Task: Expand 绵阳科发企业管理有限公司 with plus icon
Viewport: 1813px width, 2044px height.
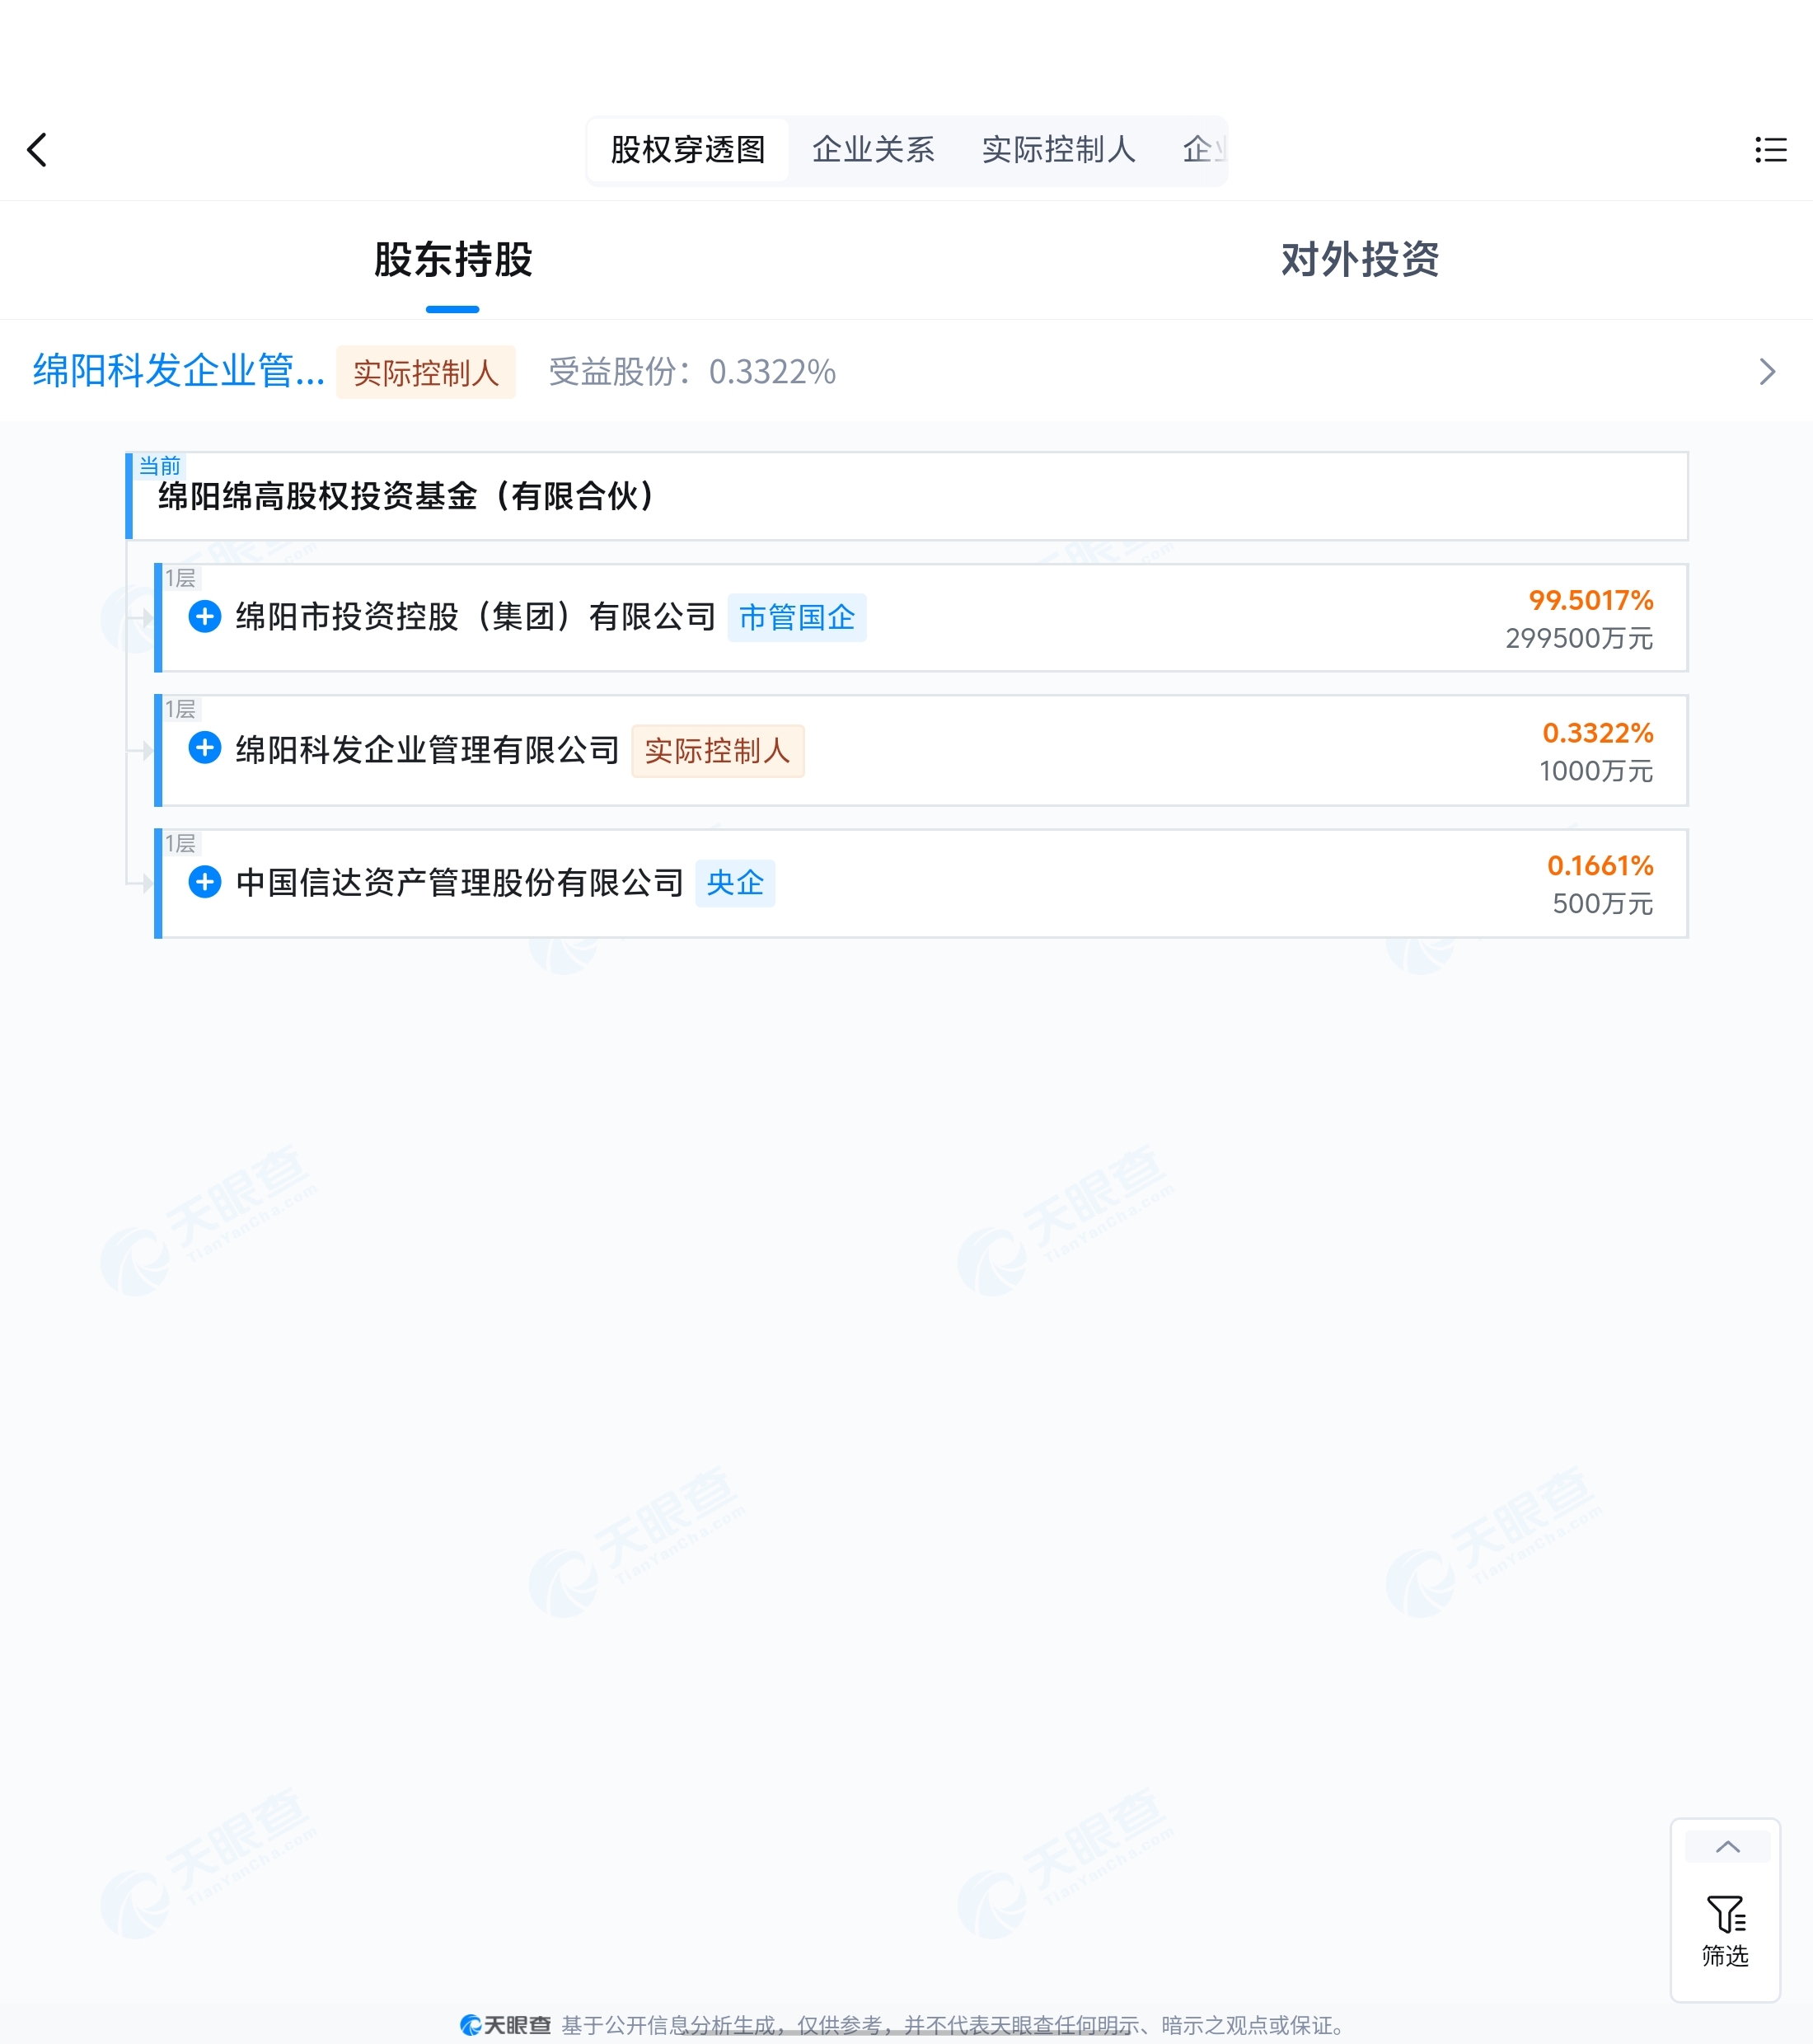Action: [205, 748]
